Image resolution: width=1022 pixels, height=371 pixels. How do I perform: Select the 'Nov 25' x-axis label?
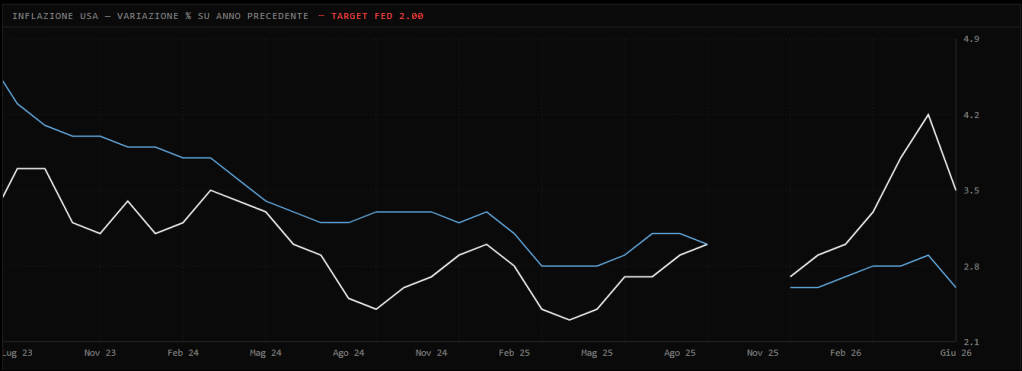coord(763,353)
